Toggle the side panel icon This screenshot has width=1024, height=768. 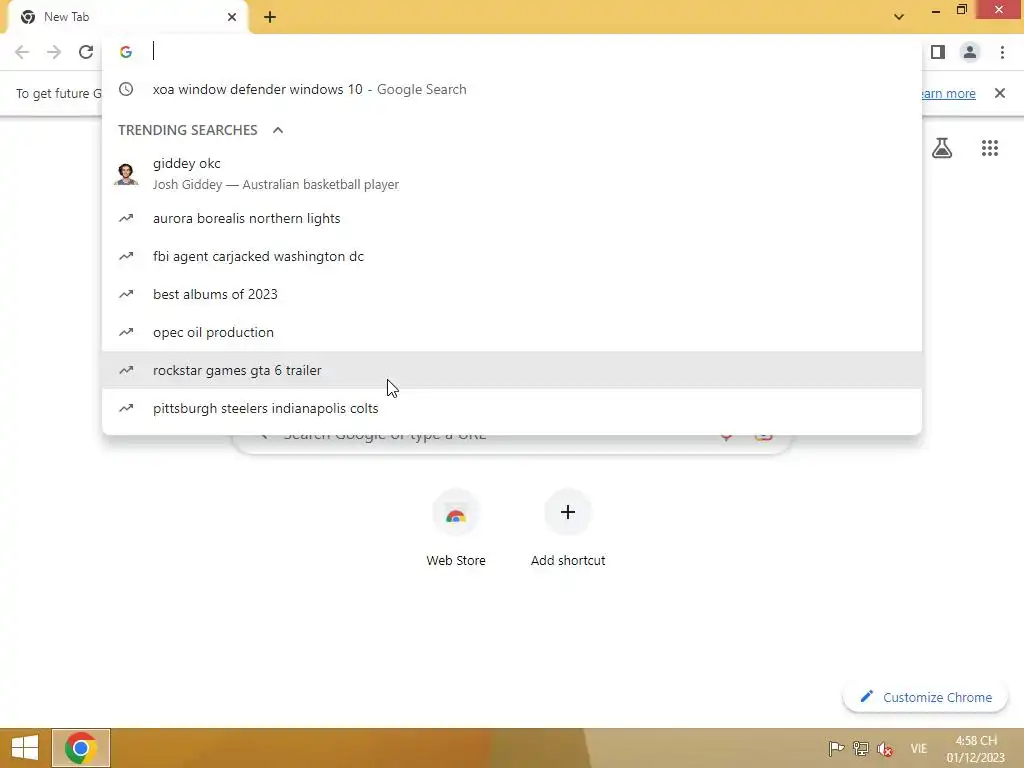938,52
